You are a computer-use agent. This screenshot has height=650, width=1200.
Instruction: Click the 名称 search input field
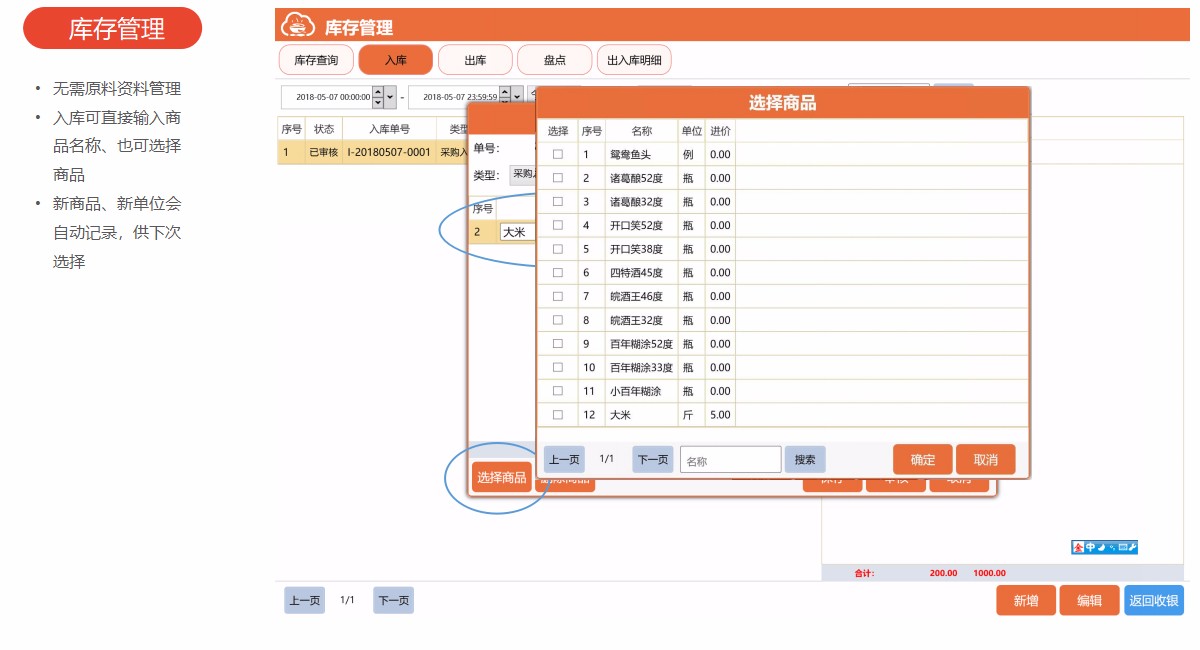point(730,460)
